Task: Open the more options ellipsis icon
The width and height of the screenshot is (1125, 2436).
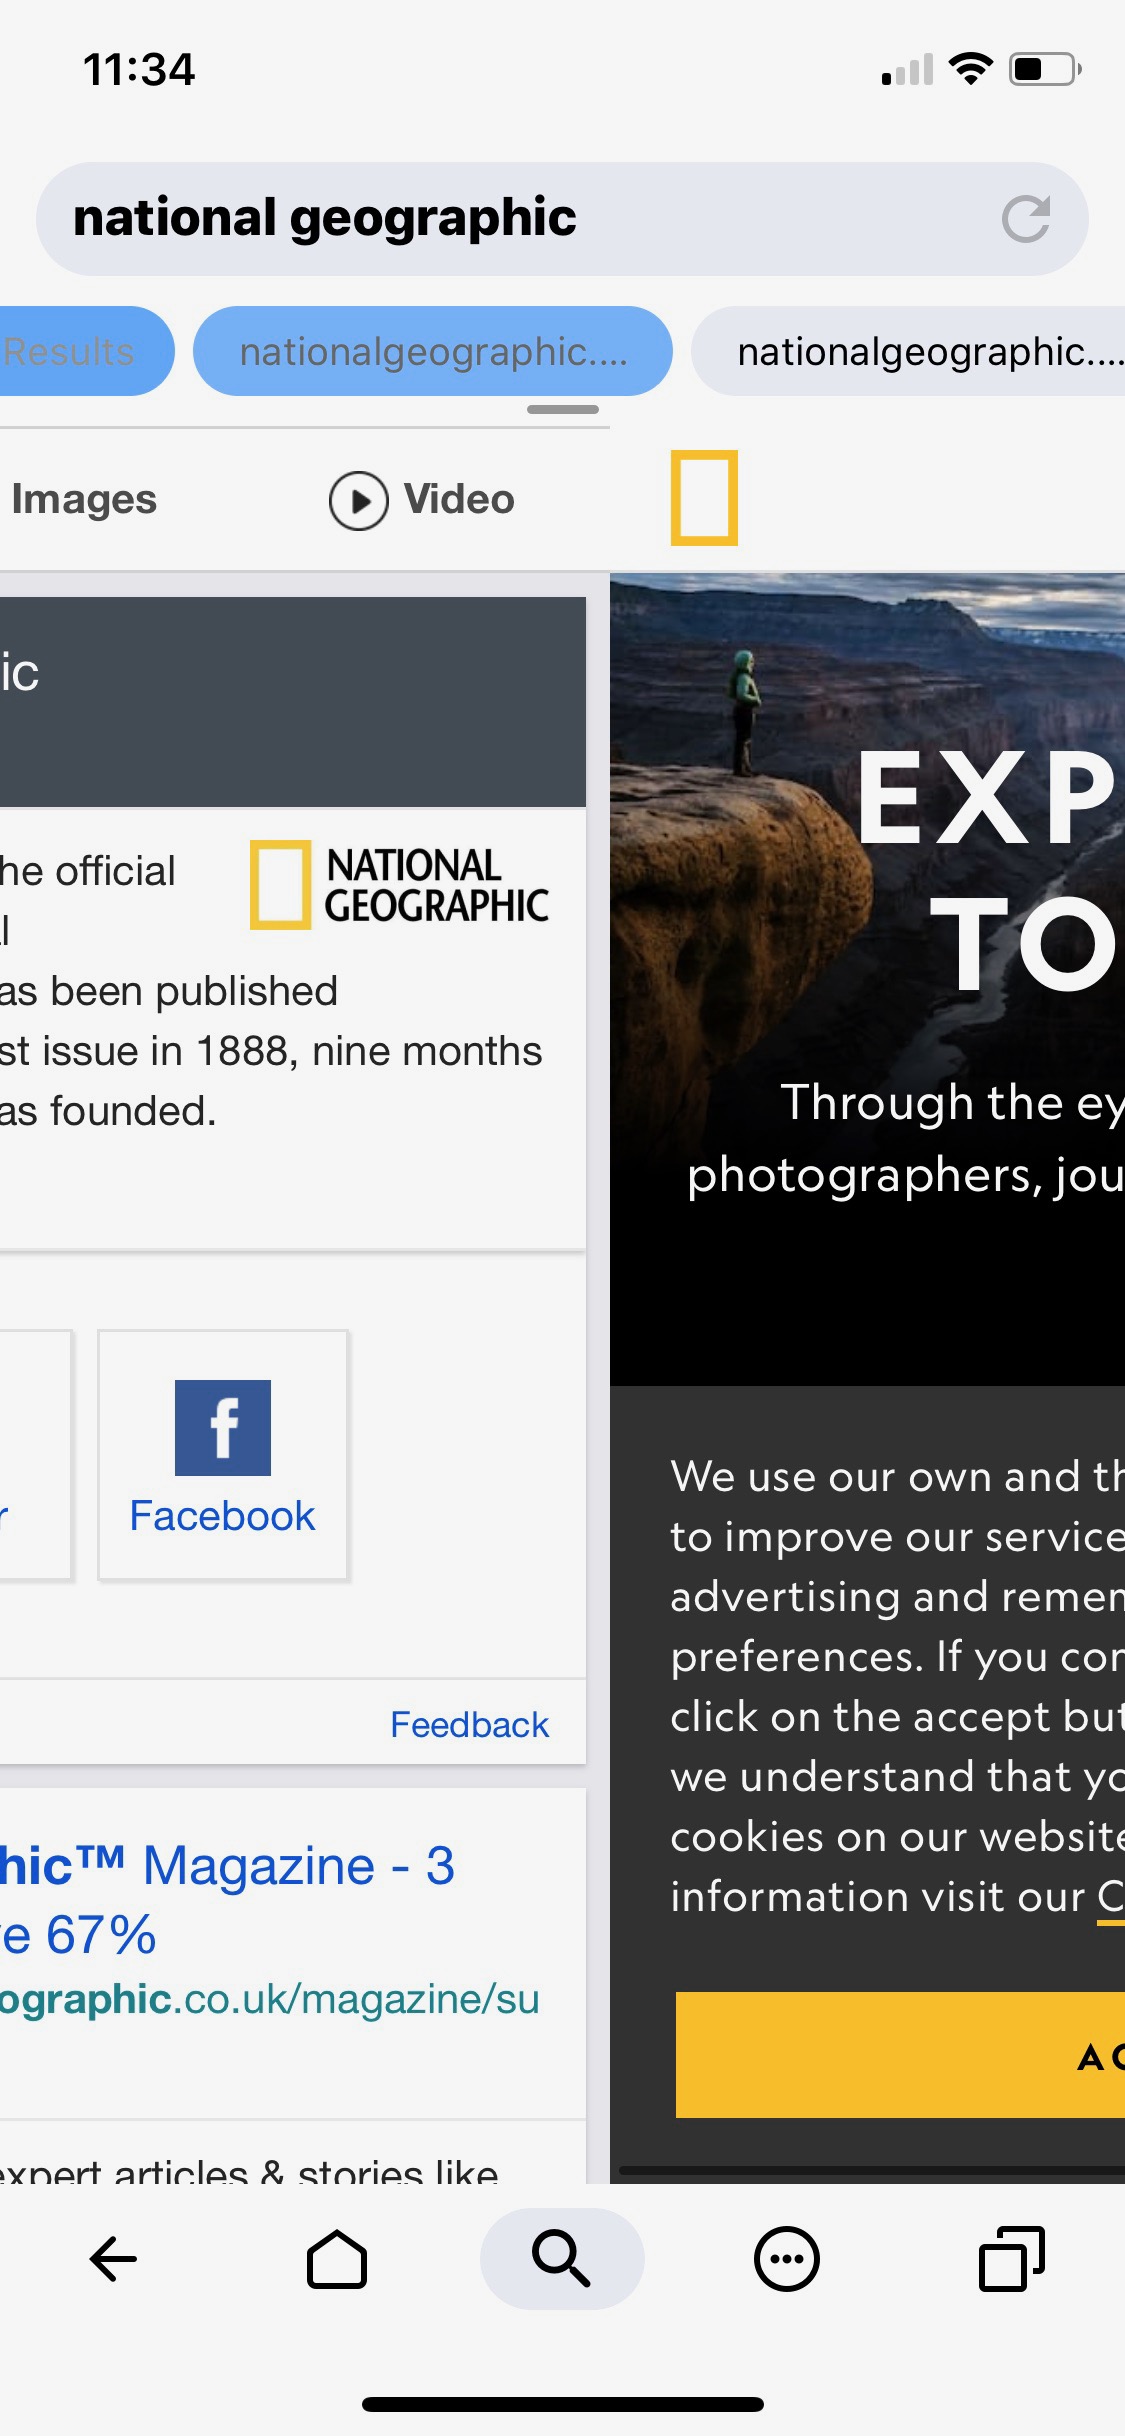Action: tap(787, 2258)
